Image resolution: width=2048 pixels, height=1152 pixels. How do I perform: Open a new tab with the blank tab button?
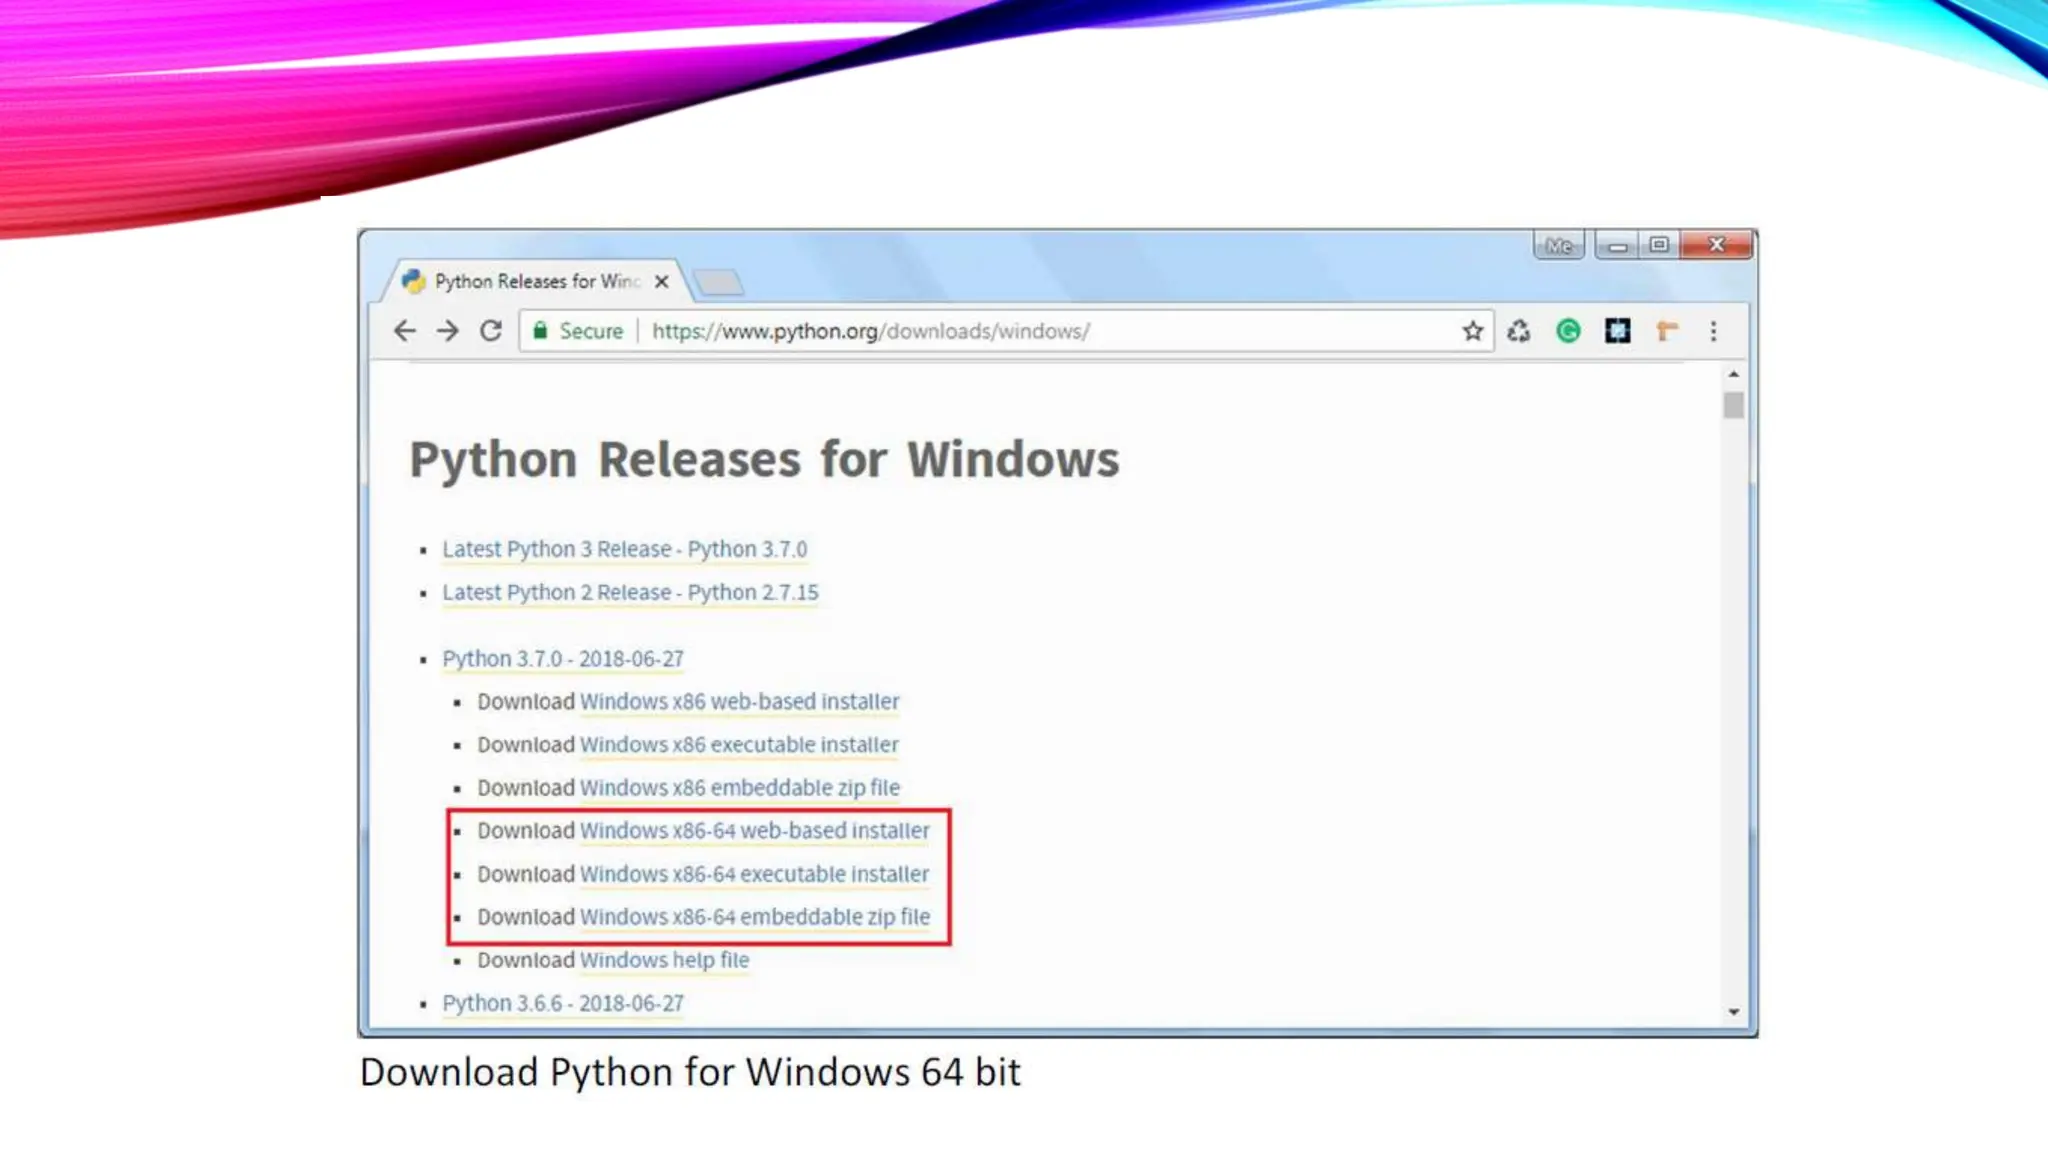click(719, 283)
